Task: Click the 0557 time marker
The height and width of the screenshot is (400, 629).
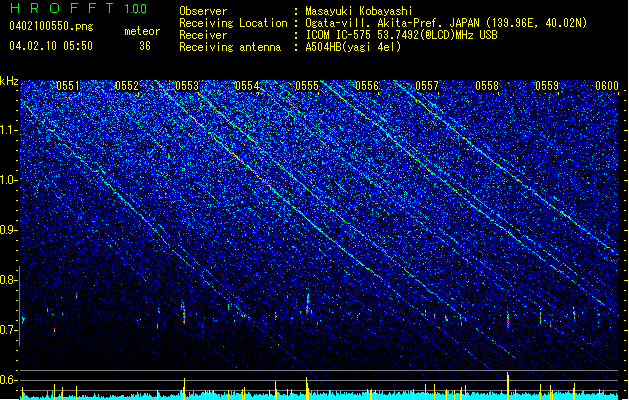Action: pyautogui.click(x=427, y=86)
